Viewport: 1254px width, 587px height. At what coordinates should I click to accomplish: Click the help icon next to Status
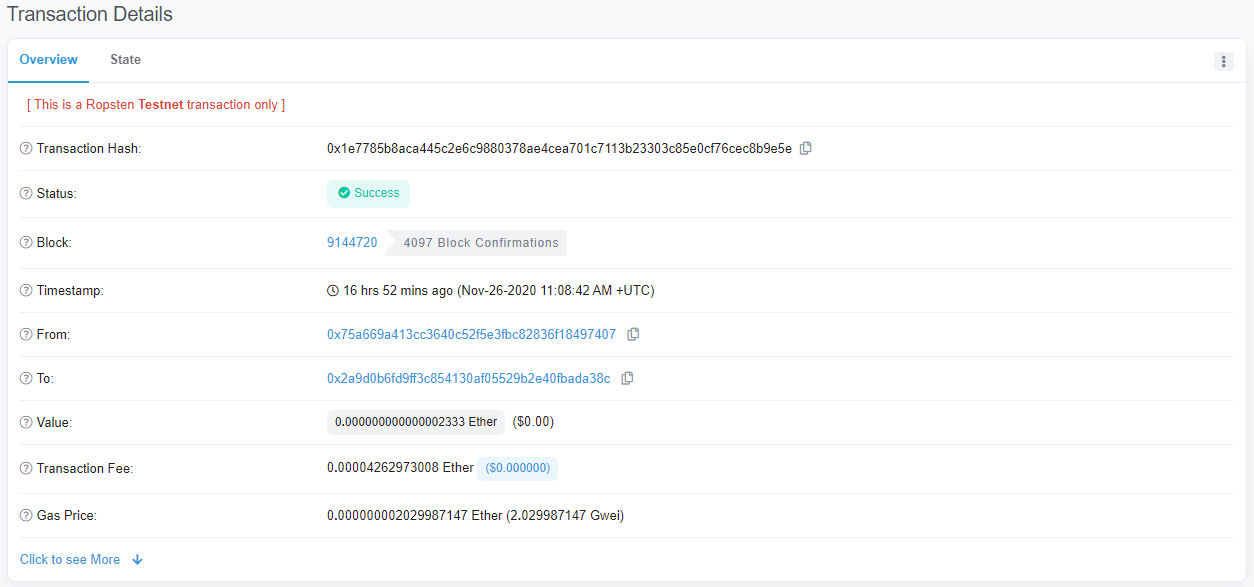tap(26, 194)
